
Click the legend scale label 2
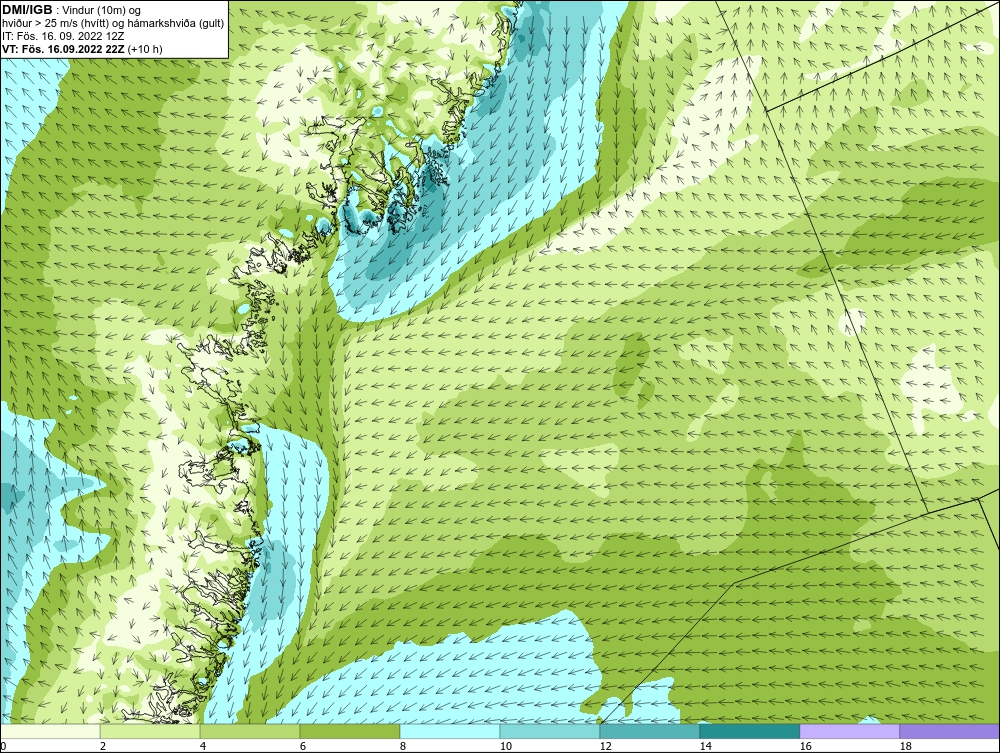103,746
